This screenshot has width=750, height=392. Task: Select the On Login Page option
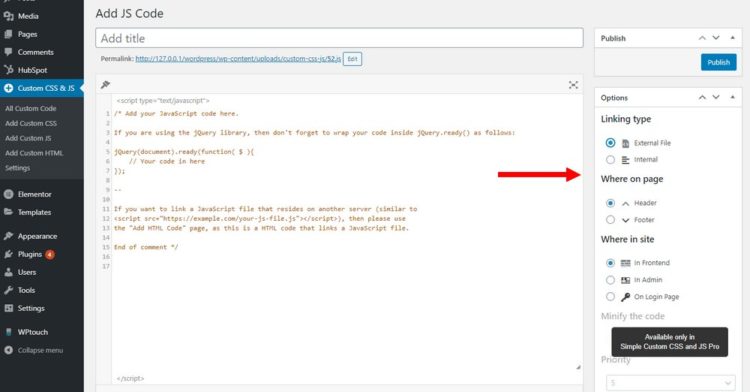click(610, 297)
